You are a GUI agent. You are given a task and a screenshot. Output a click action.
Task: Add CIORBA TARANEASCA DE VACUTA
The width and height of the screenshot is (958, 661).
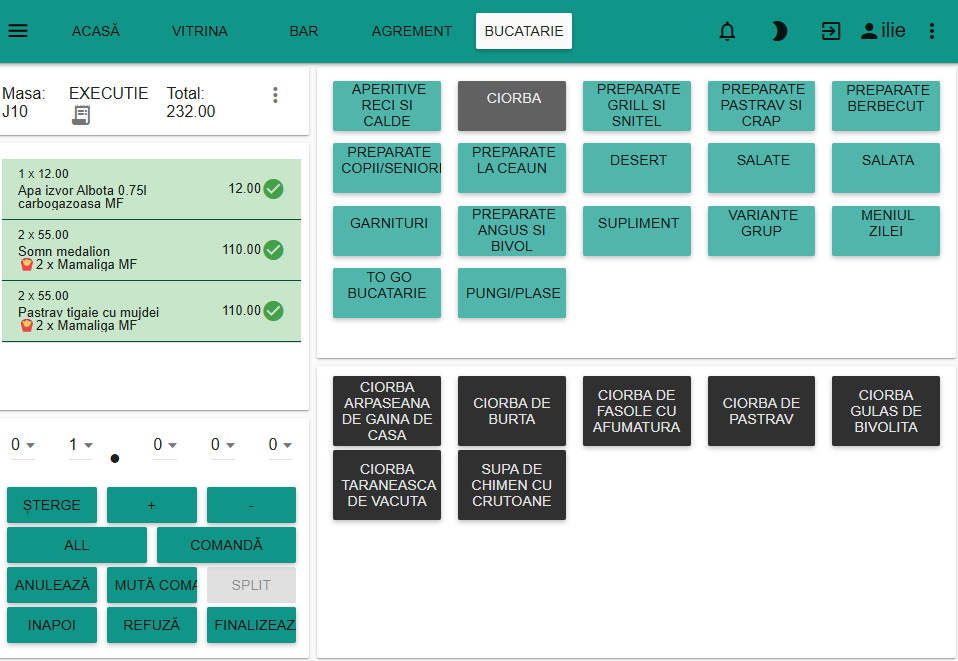click(387, 485)
